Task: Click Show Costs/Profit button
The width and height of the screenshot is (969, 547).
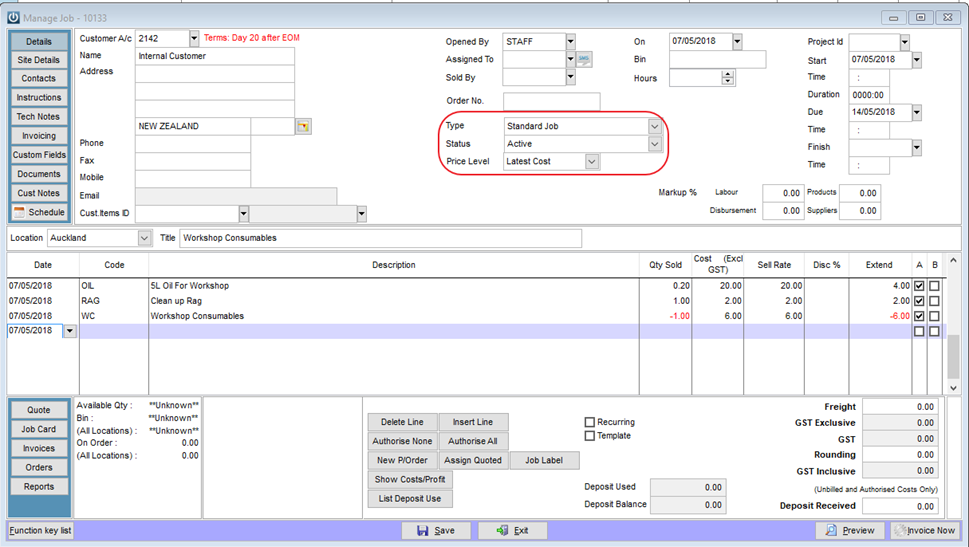Action: 410,479
